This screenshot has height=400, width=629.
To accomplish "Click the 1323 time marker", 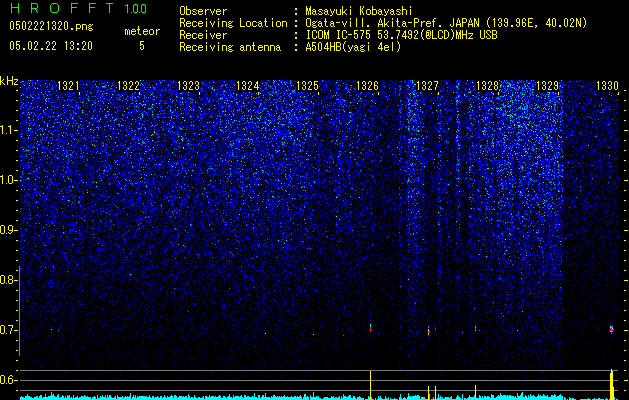I will pos(189,86).
